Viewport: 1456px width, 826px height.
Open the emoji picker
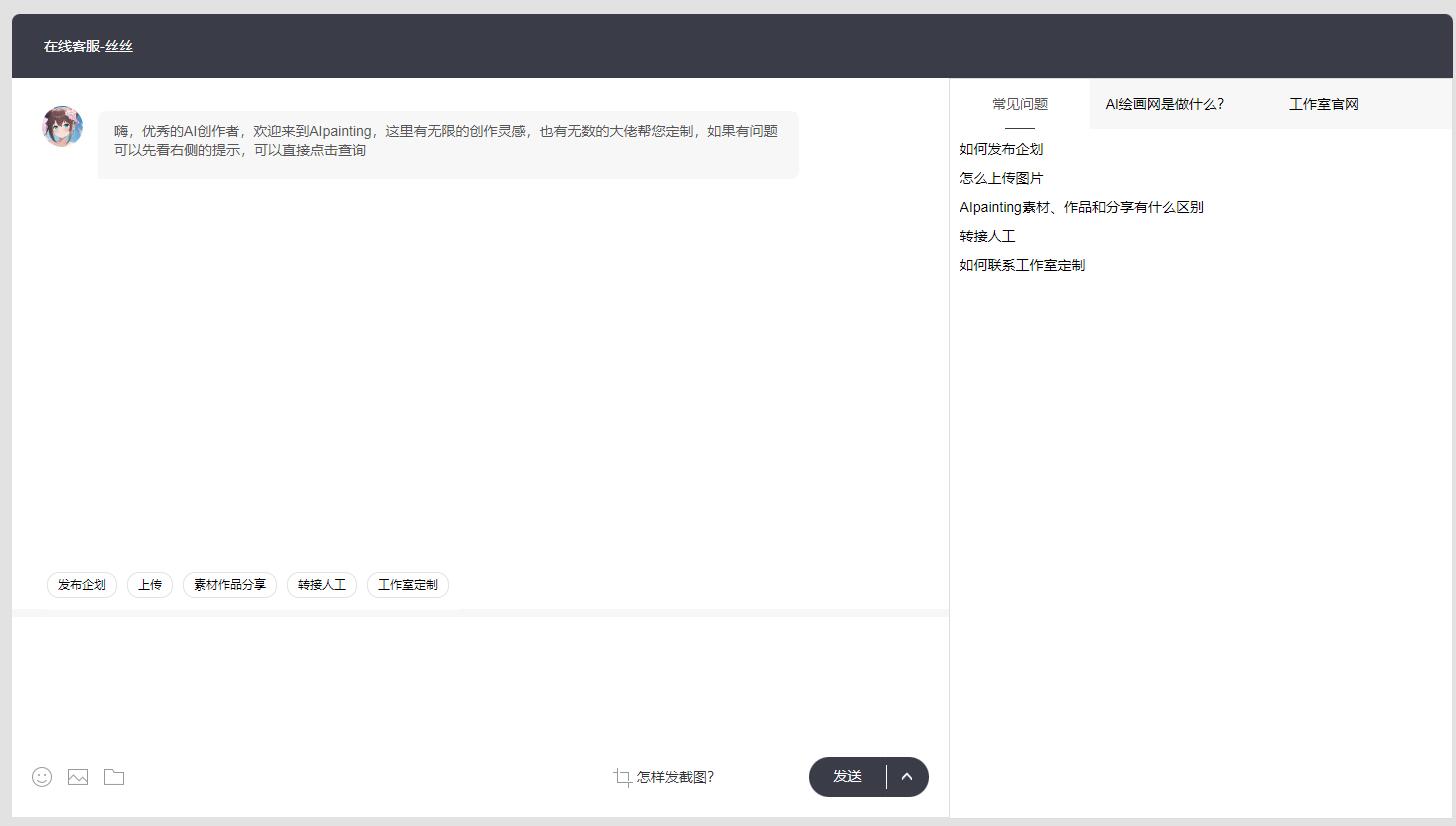click(x=41, y=777)
